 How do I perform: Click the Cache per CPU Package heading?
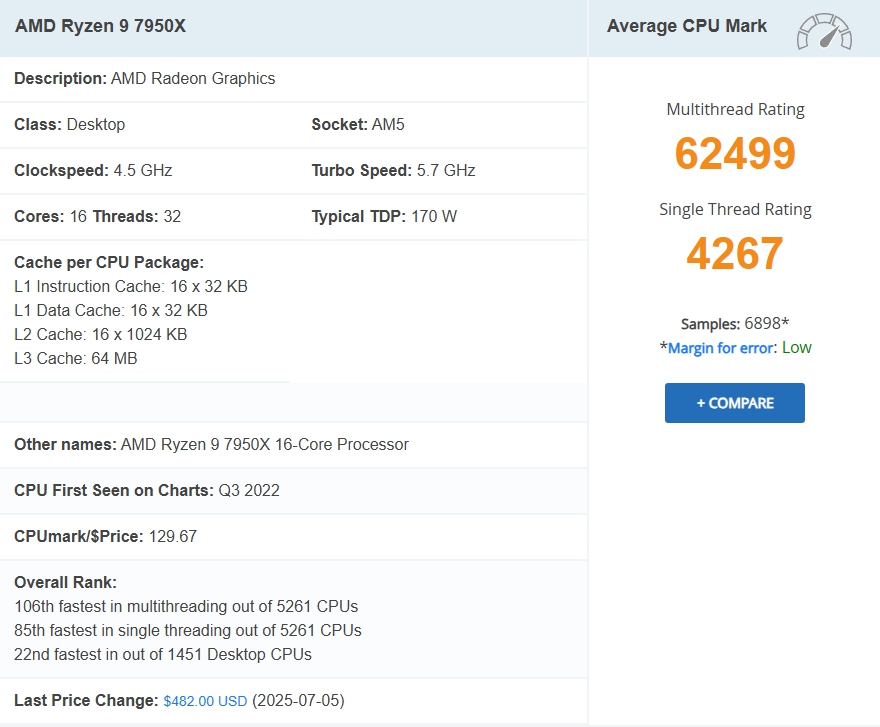(x=109, y=263)
